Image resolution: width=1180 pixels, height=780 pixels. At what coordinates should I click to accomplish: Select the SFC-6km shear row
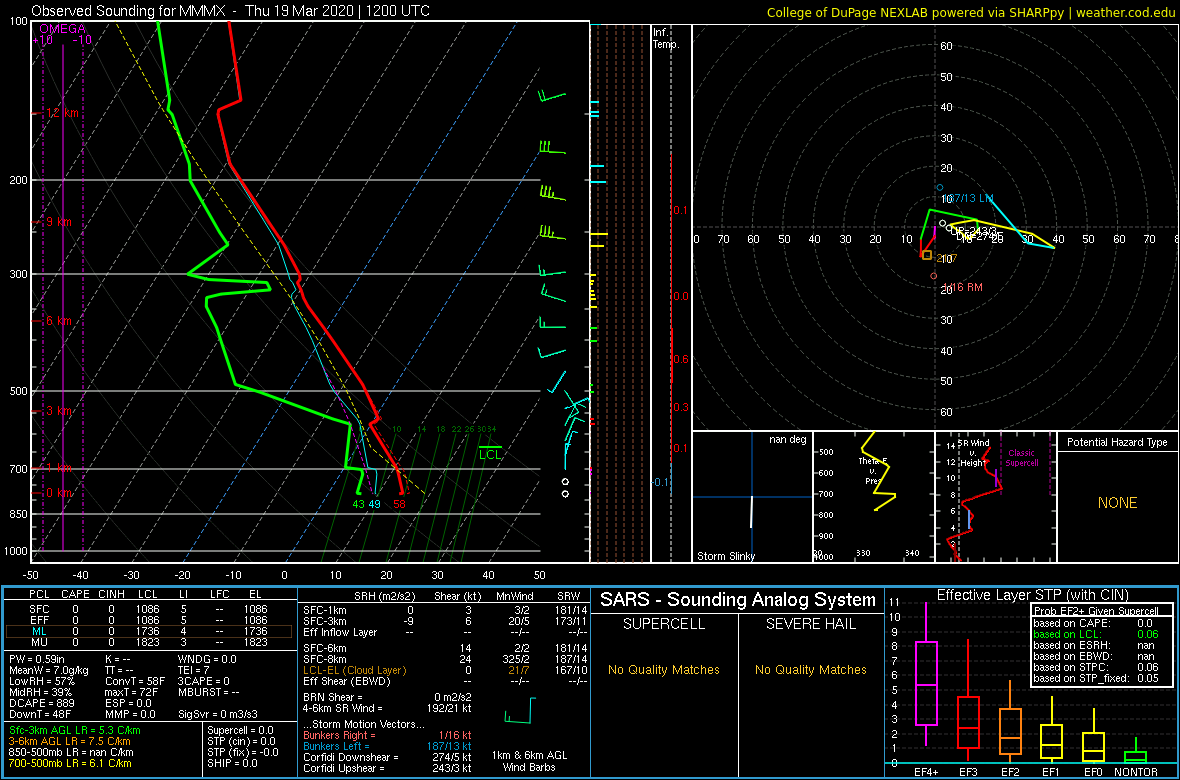point(443,648)
